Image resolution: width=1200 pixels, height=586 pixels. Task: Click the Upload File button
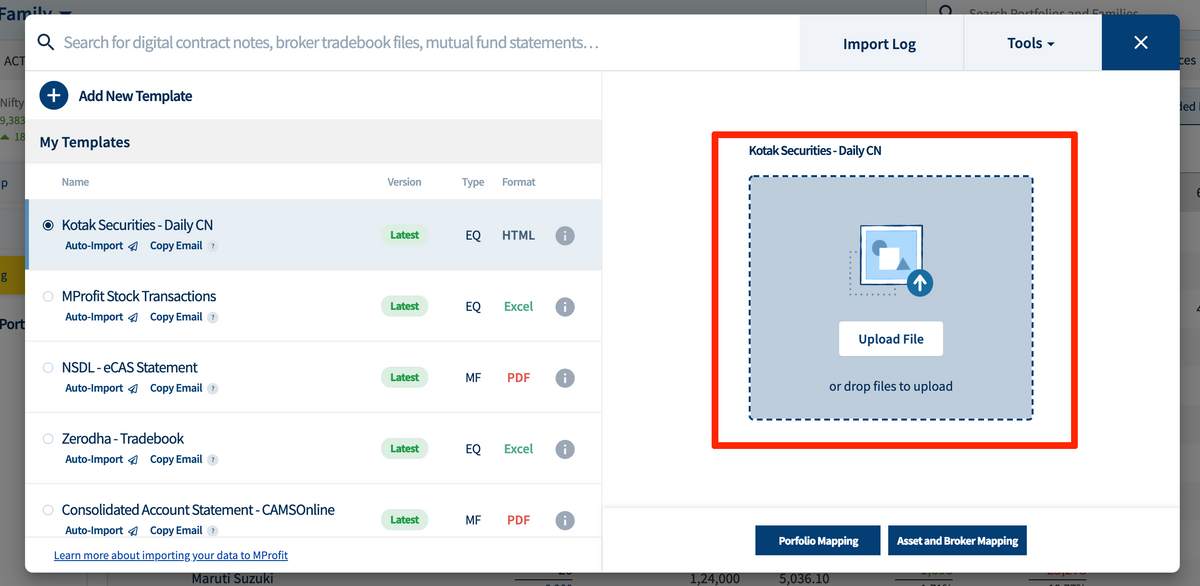click(891, 339)
